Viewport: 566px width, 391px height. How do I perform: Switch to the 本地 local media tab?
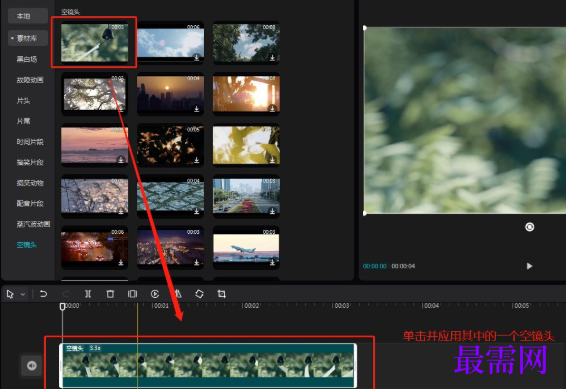tap(28, 16)
